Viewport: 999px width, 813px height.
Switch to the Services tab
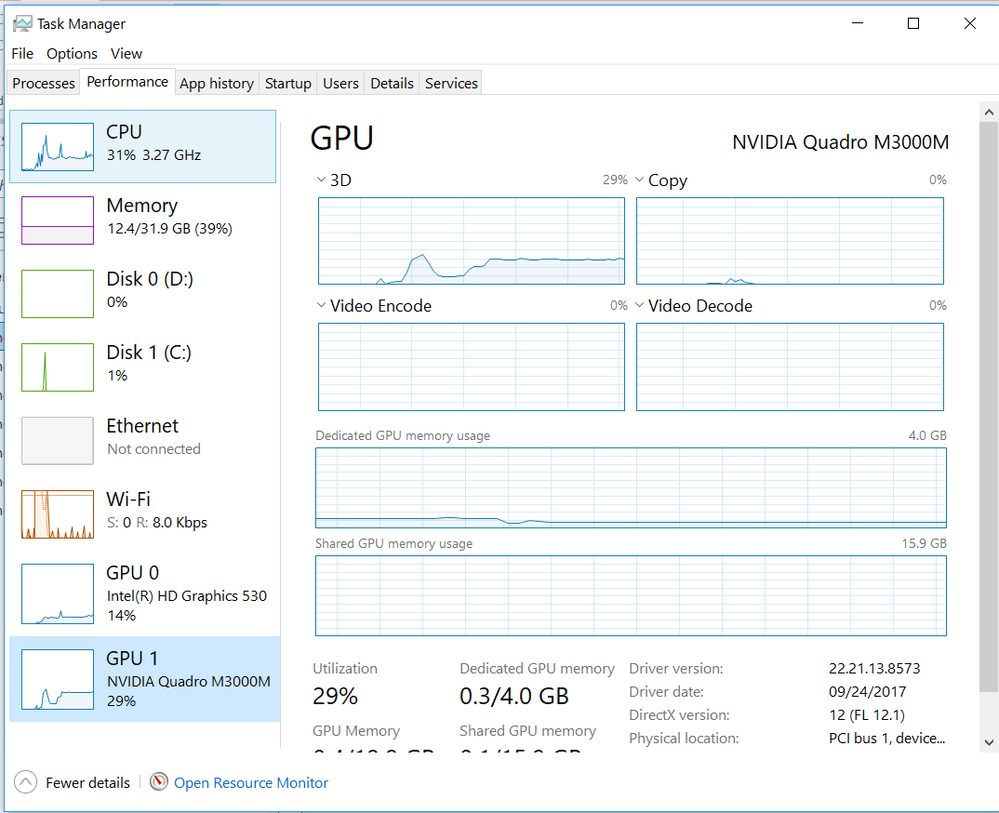tap(451, 83)
